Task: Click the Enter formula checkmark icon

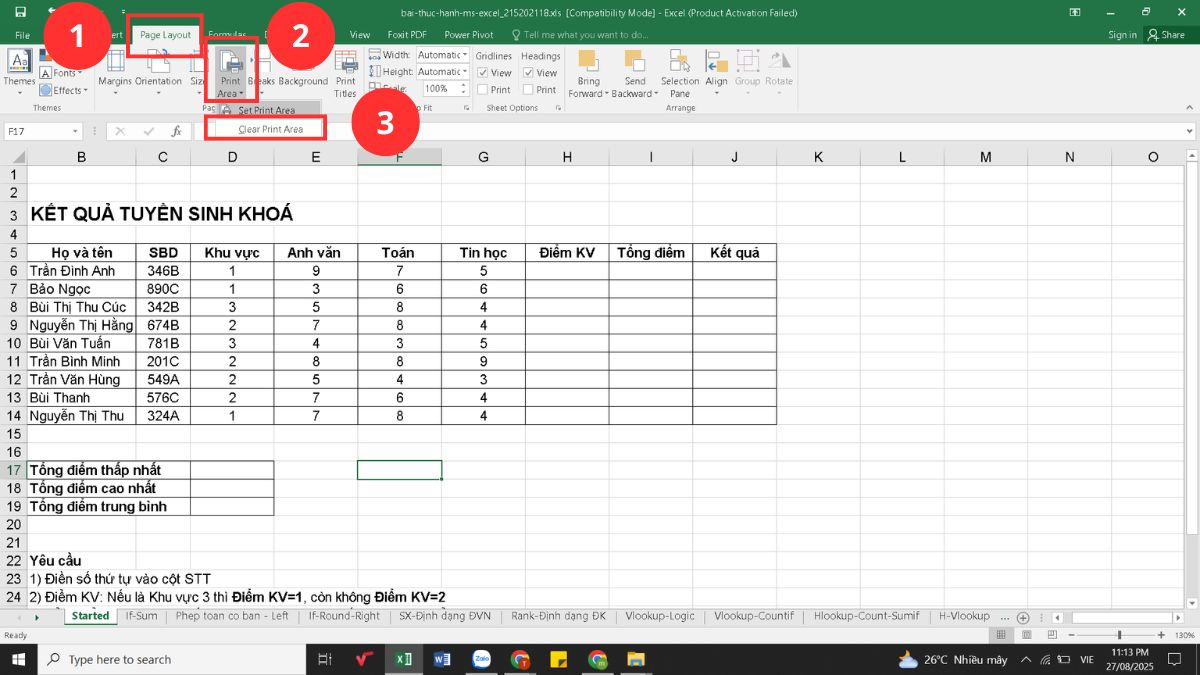Action: (x=149, y=131)
